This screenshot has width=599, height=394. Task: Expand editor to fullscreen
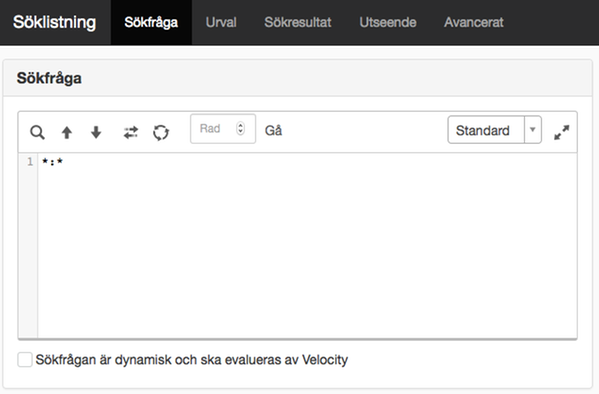pyautogui.click(x=562, y=132)
